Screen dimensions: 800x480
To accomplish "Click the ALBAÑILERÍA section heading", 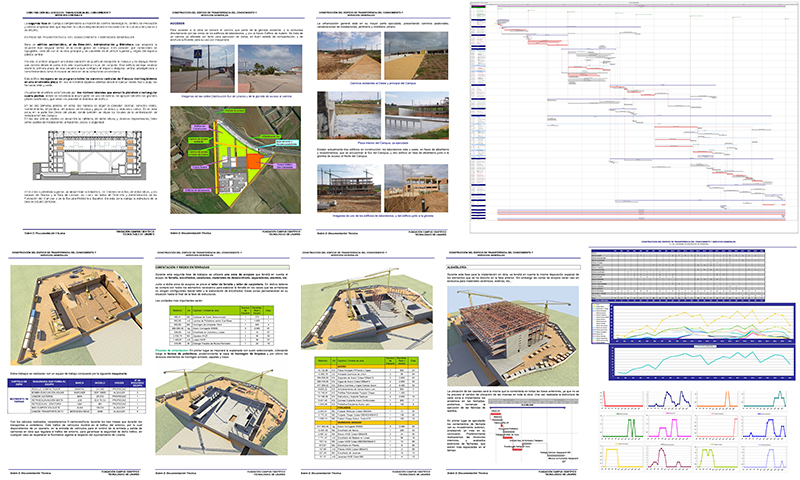I will (x=456, y=267).
